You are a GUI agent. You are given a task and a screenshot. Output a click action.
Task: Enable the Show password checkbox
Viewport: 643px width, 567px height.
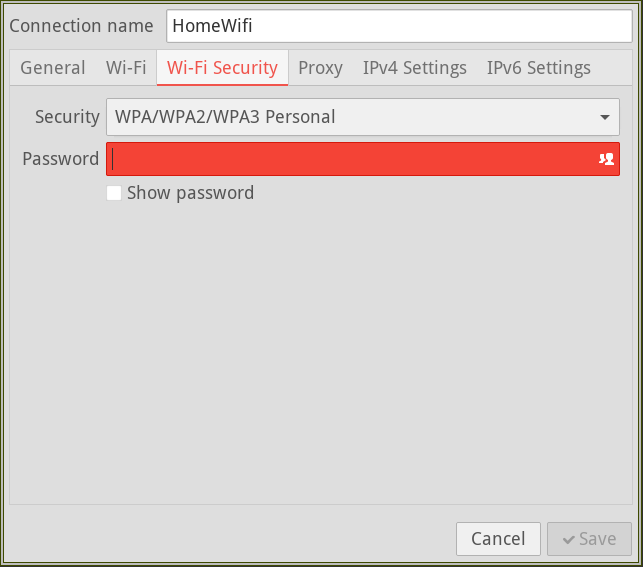click(114, 193)
